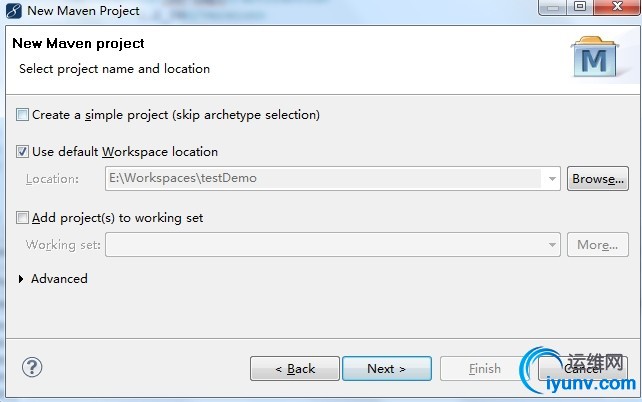This screenshot has width=642, height=402.
Task: Click the Browse... button
Action: click(598, 179)
